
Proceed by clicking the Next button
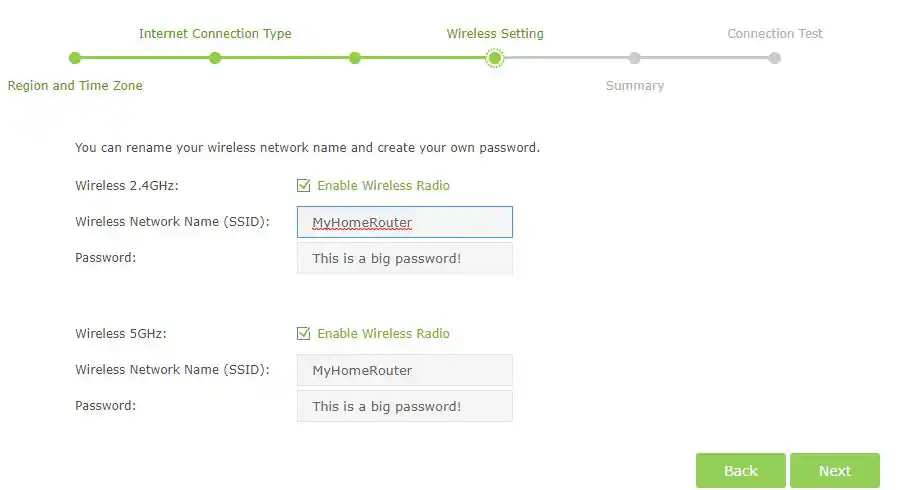point(835,471)
